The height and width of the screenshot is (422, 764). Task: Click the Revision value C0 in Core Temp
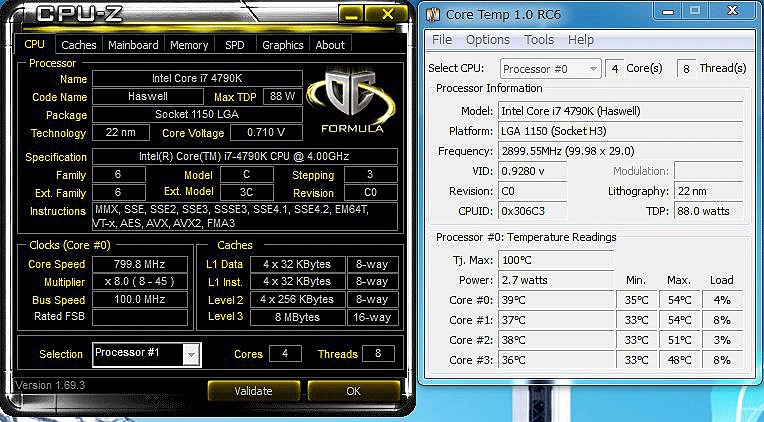pyautogui.click(x=533, y=191)
